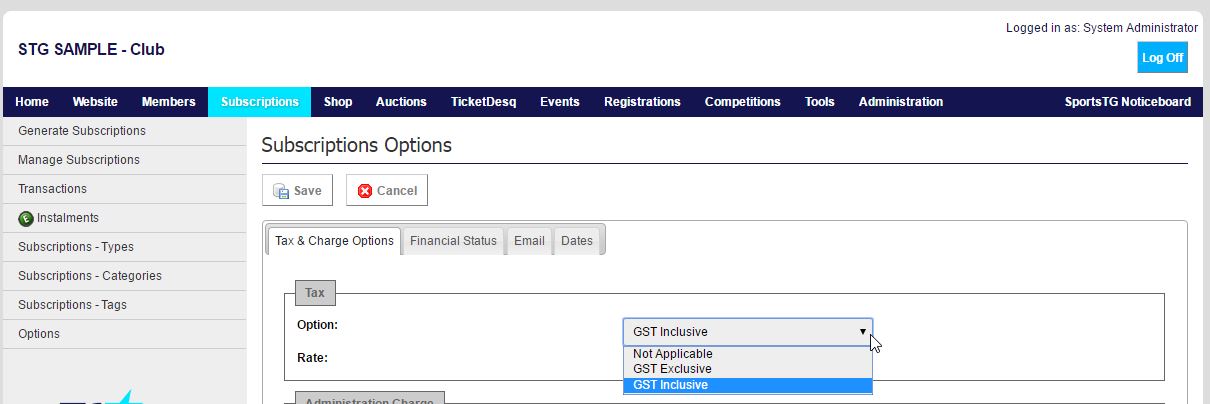Screen dimensions: 1210x404
Task: Open Options in the sidebar
Action: (124, 334)
